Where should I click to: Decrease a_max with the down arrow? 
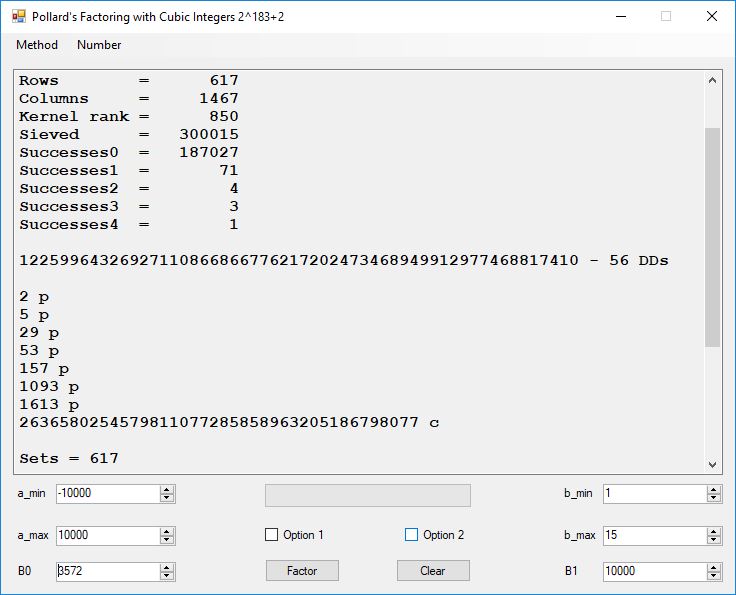tap(167, 539)
